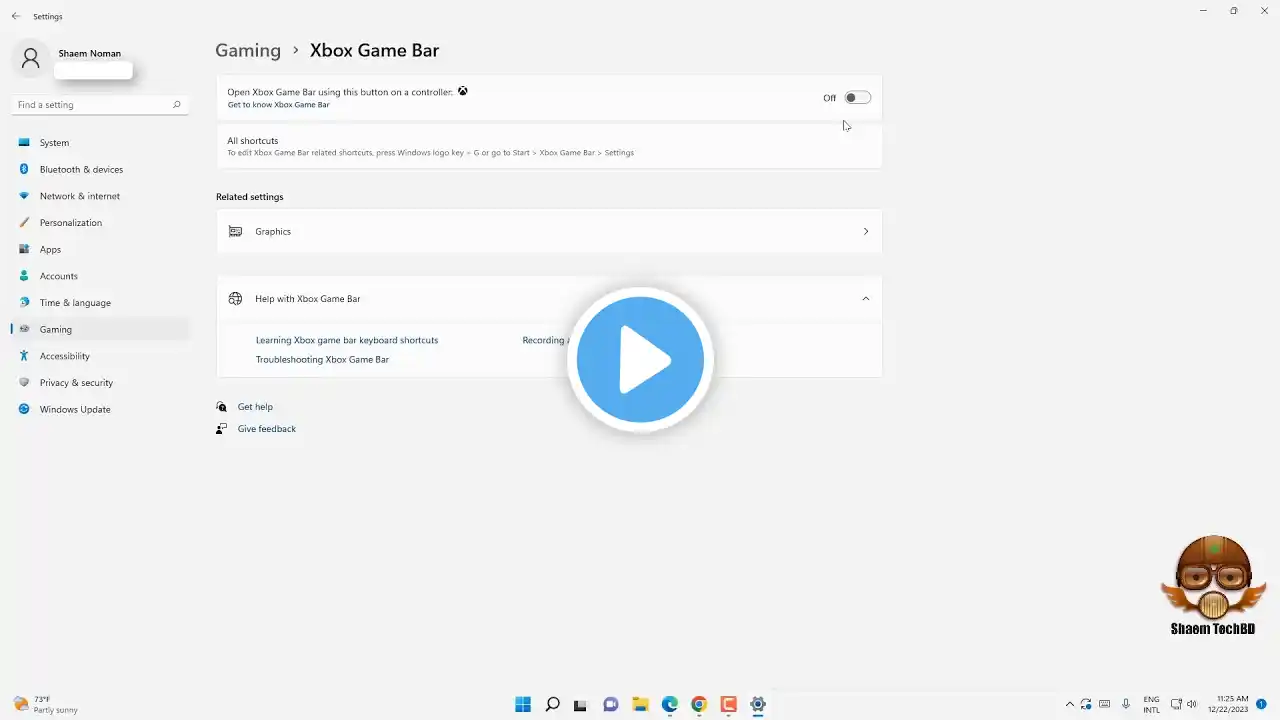Open Graphics related settings chevron
1280x720 pixels.
[865, 232]
